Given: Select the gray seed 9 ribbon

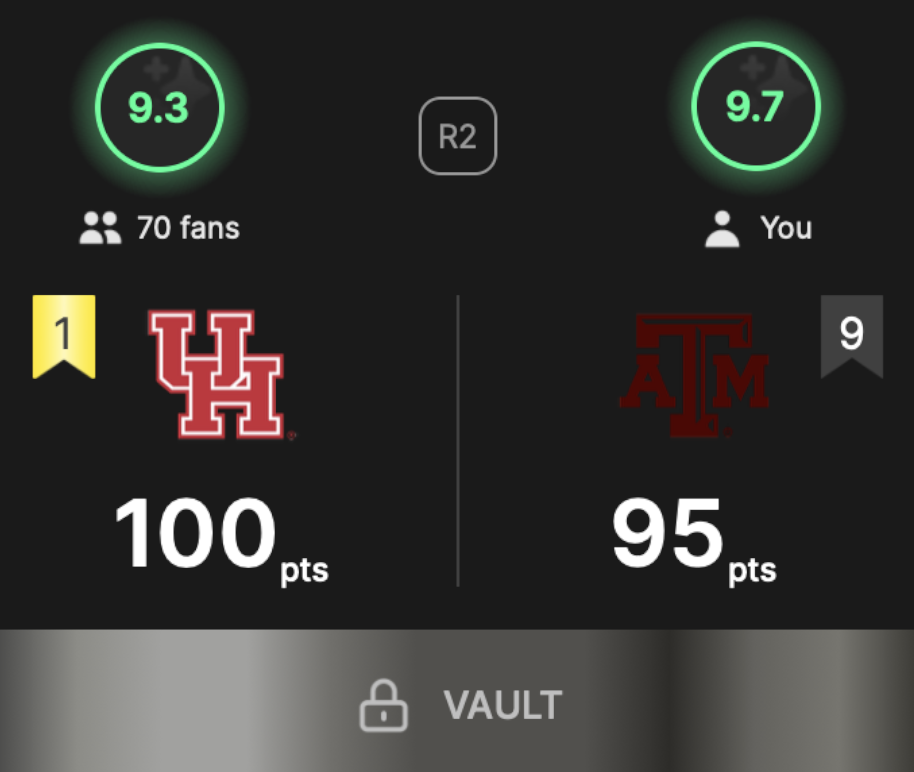Looking at the screenshot, I should point(852,336).
